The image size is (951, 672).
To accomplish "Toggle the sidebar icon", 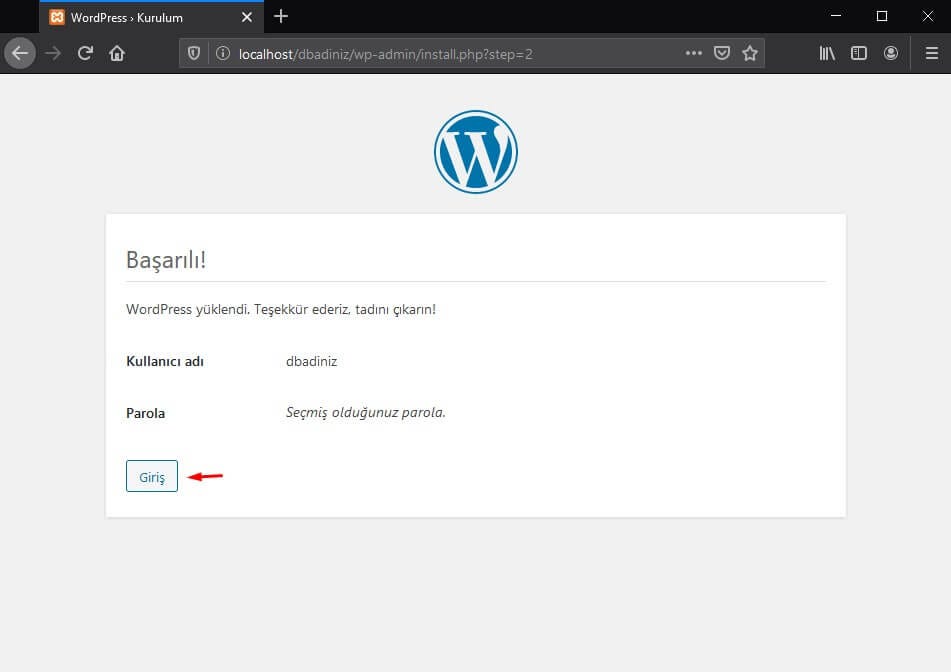I will pos(859,53).
